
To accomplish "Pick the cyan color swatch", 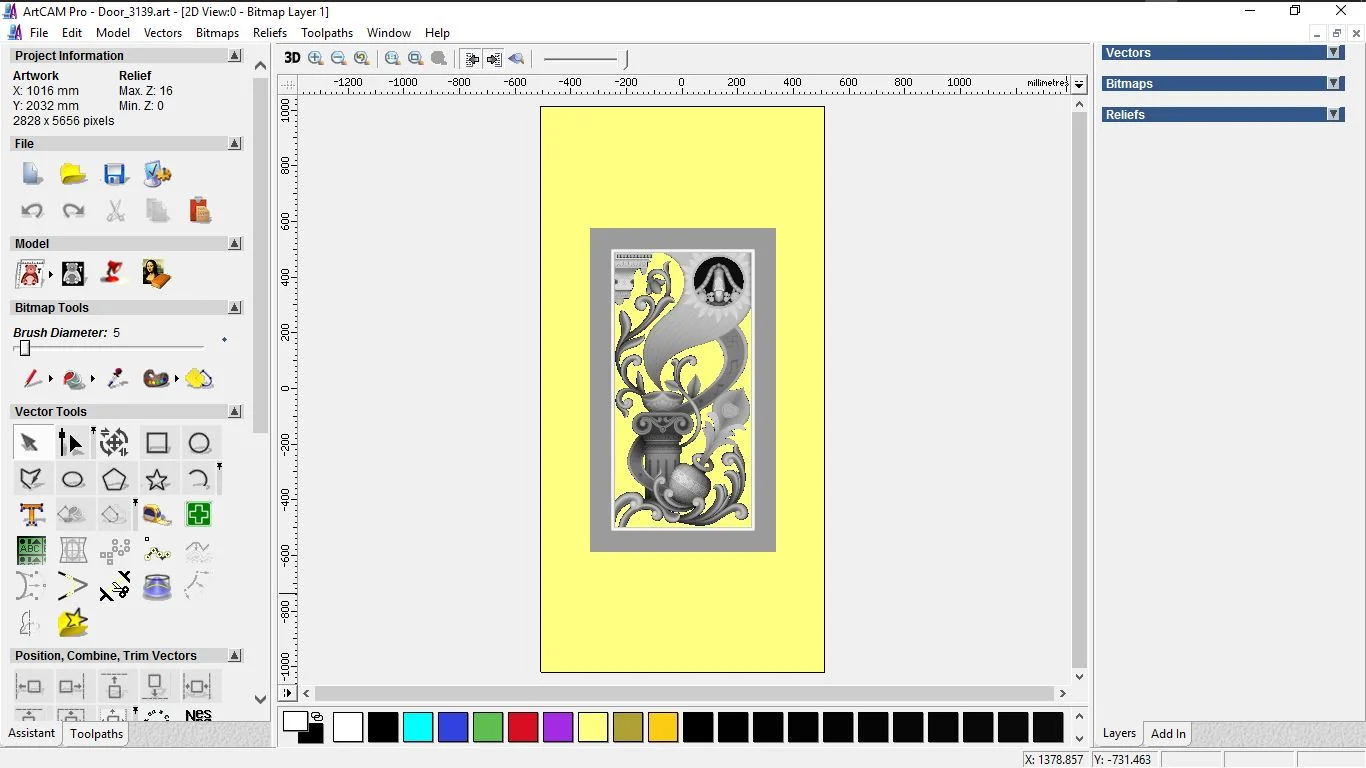I will coord(418,727).
